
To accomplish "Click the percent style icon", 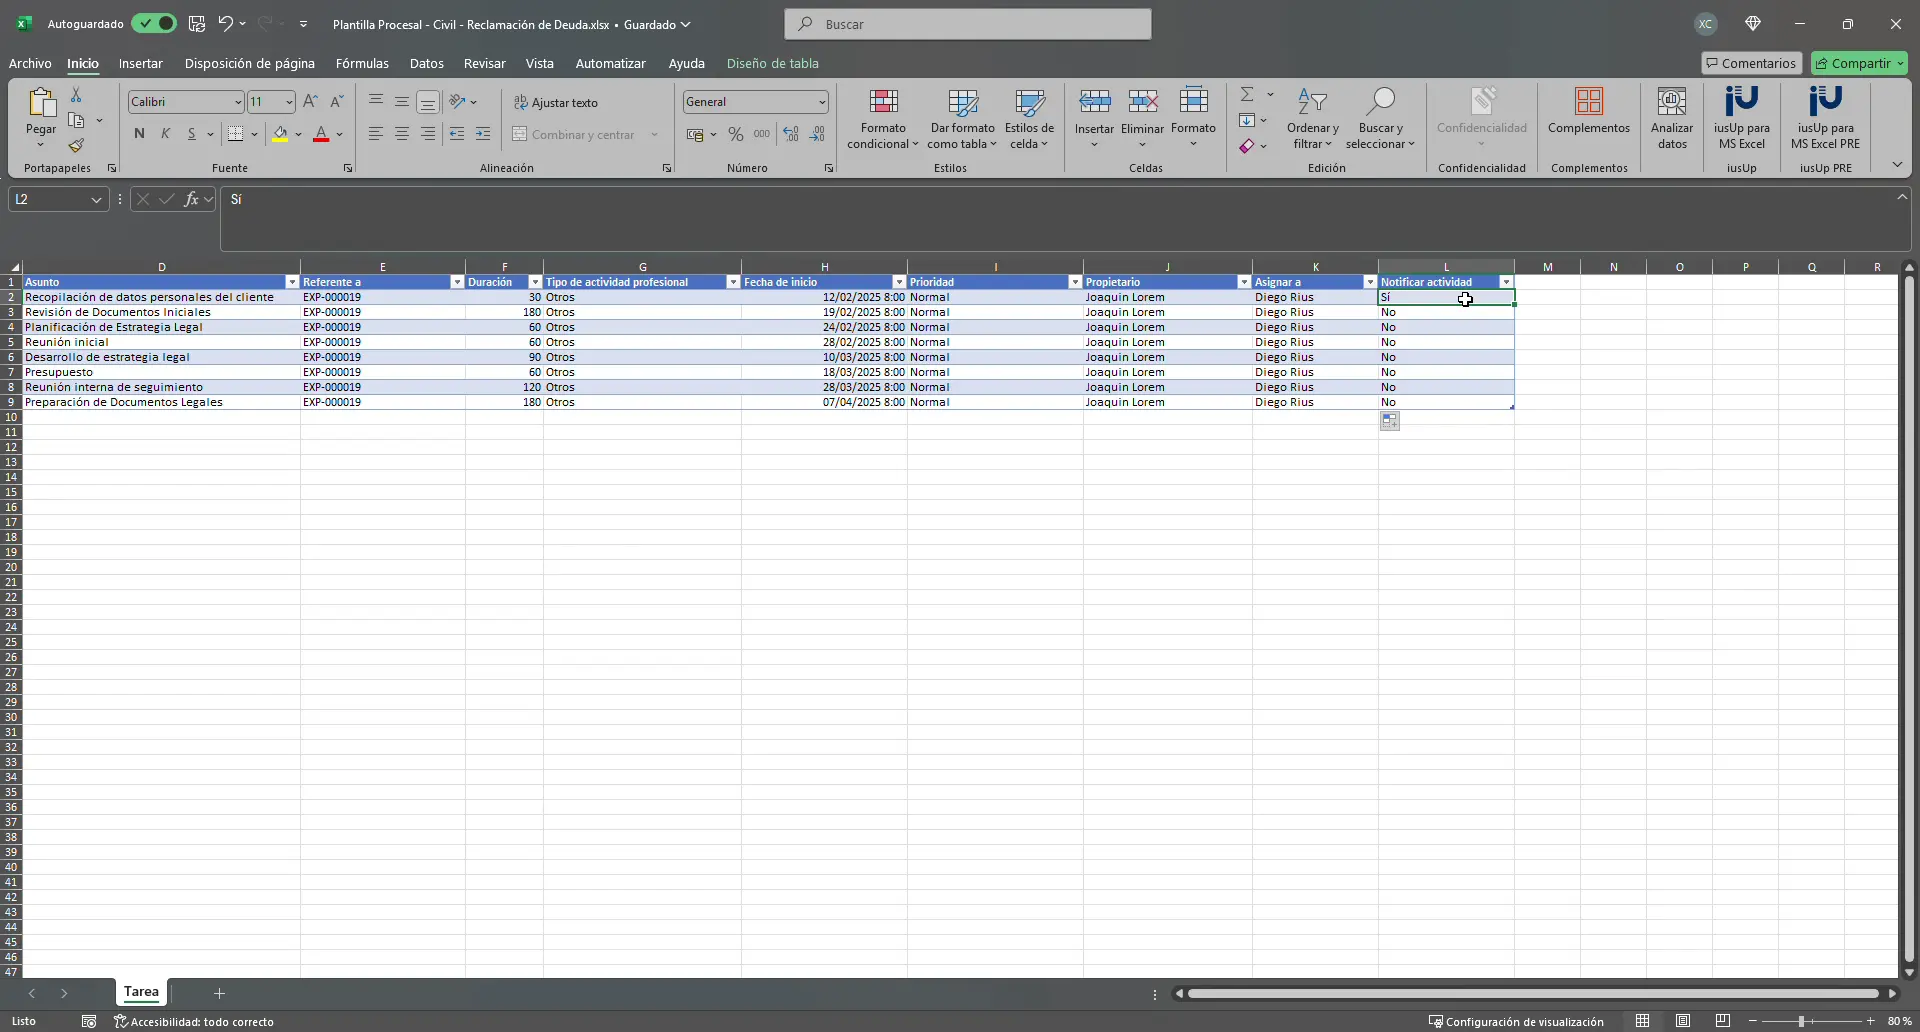I will tap(736, 134).
